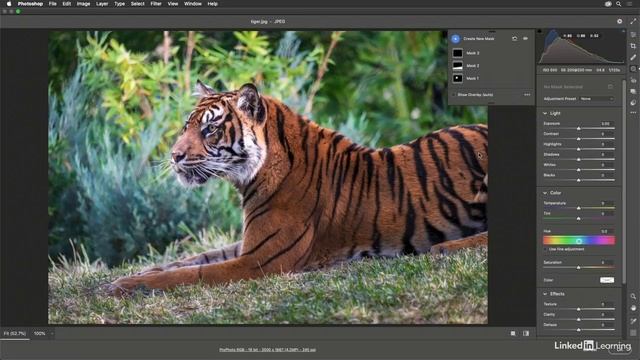Open the Presets panel icon
The height and width of the screenshot is (360, 640).
pos(633,102)
